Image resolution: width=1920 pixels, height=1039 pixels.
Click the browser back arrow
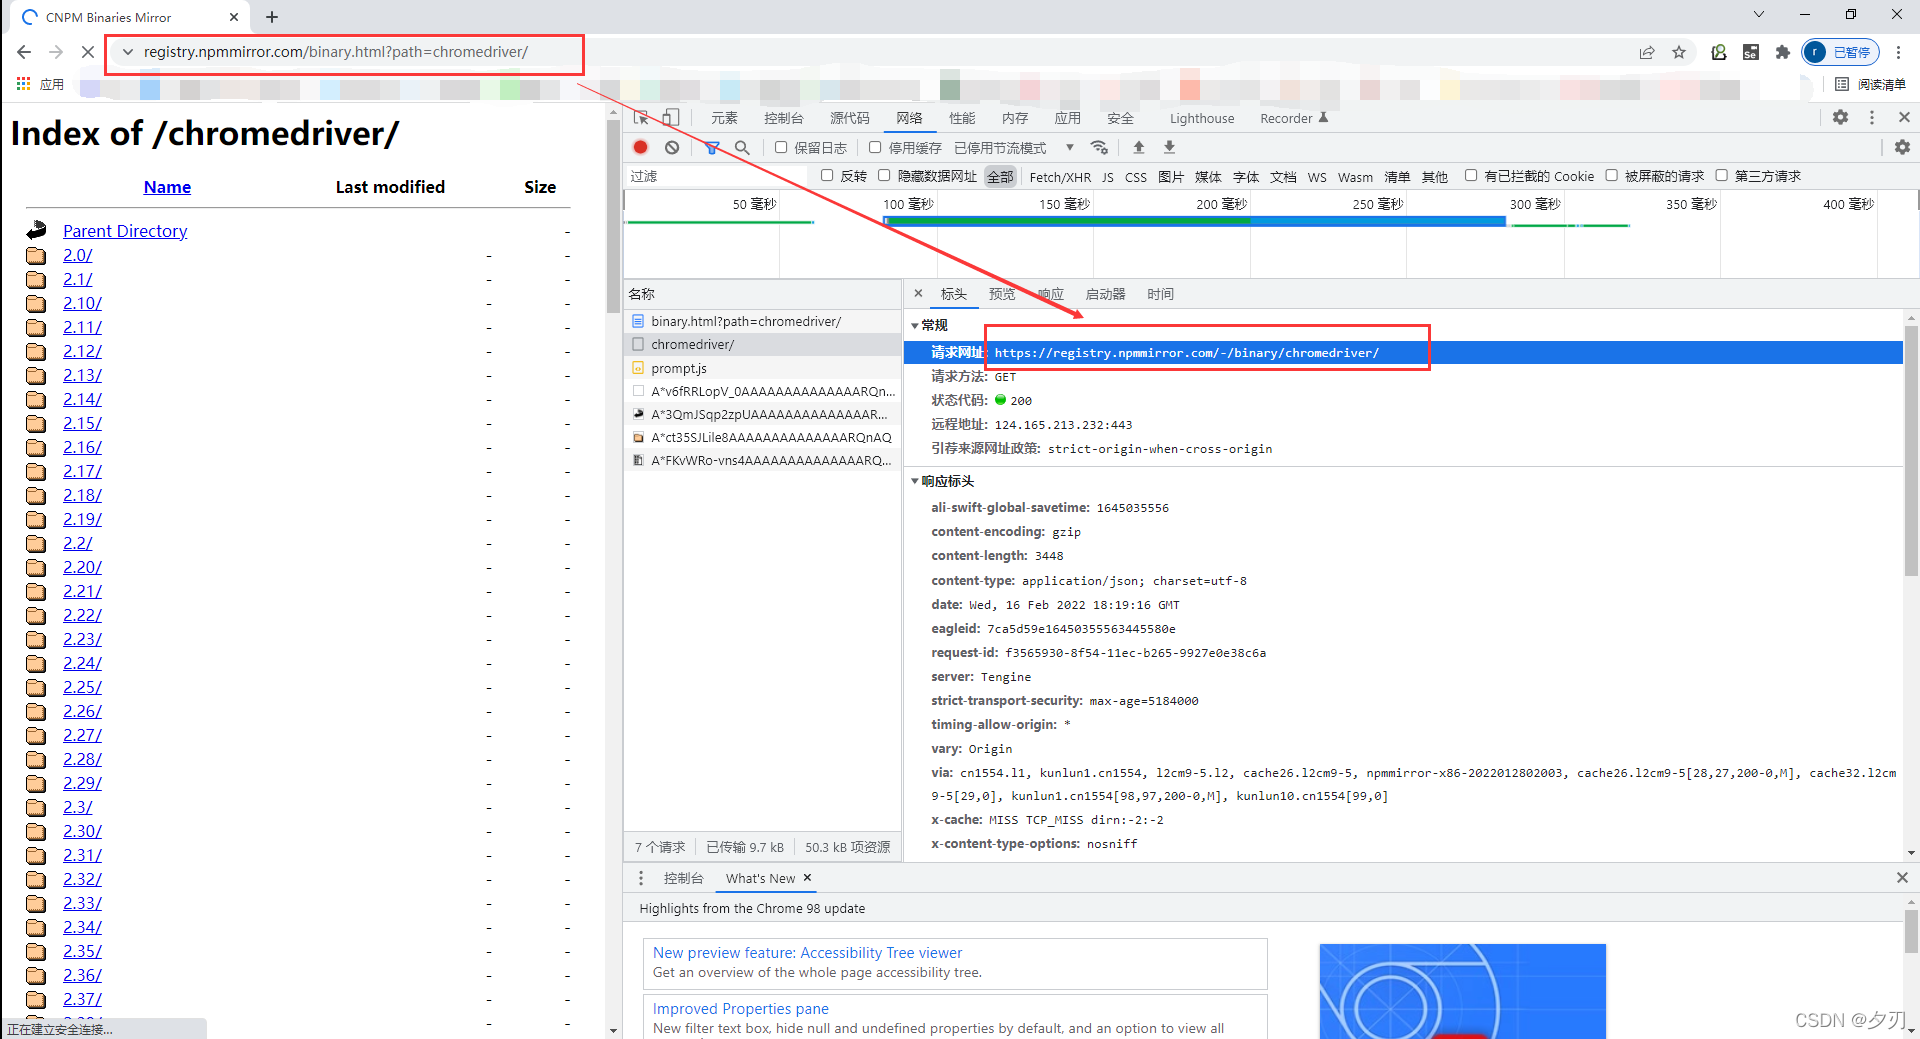pos(24,52)
